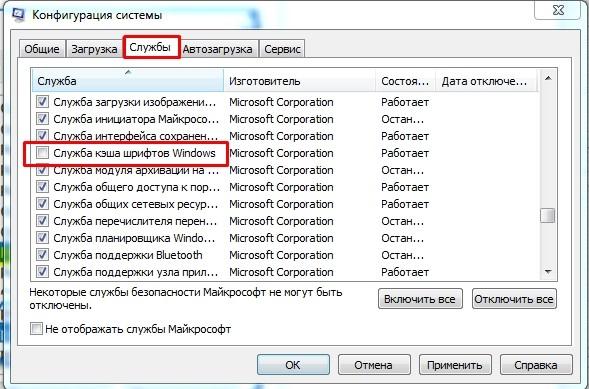Screen dimensions: 589x389
Task: Sort by Состояние column header
Action: pyautogui.click(x=405, y=81)
